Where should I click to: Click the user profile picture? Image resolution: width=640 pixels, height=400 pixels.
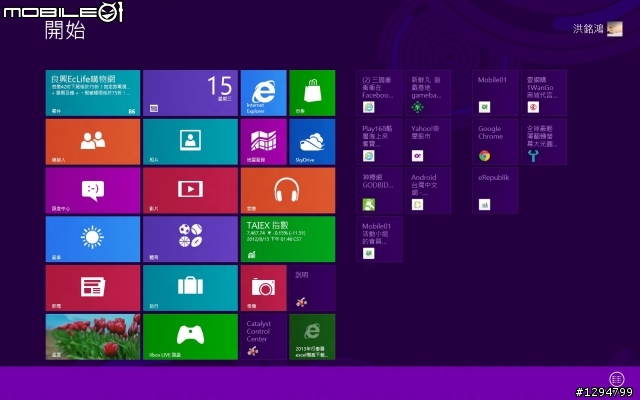pos(615,29)
